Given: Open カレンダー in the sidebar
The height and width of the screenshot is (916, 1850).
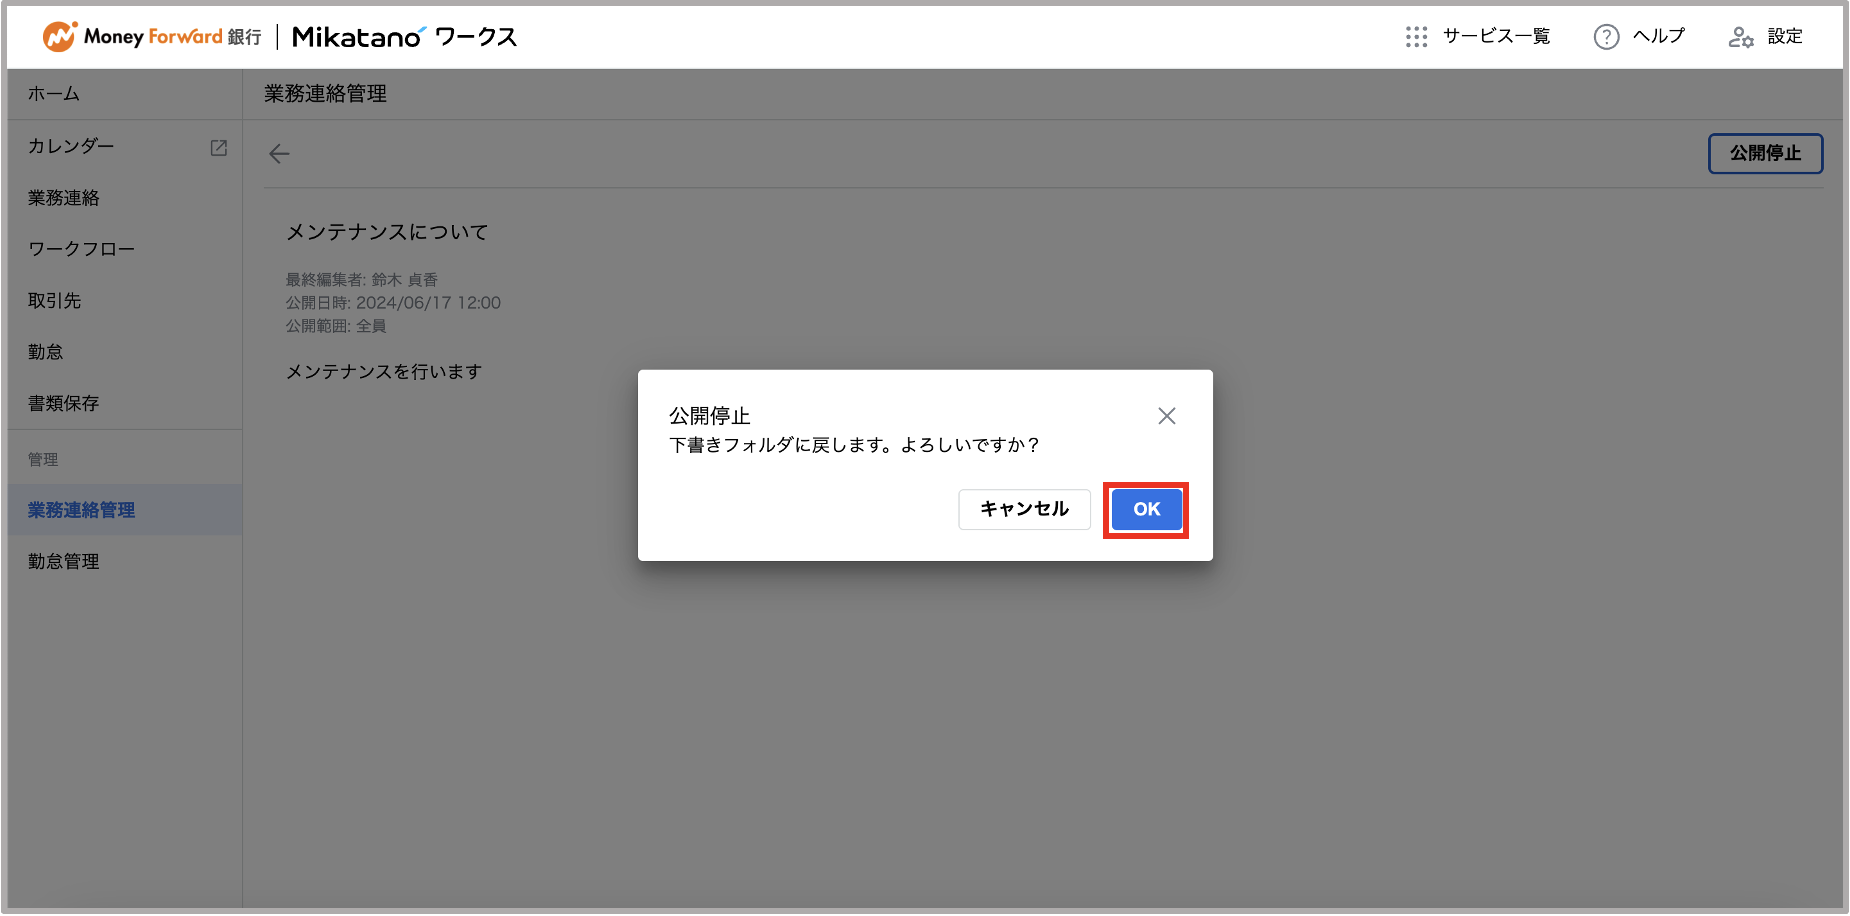Looking at the screenshot, I should (71, 146).
